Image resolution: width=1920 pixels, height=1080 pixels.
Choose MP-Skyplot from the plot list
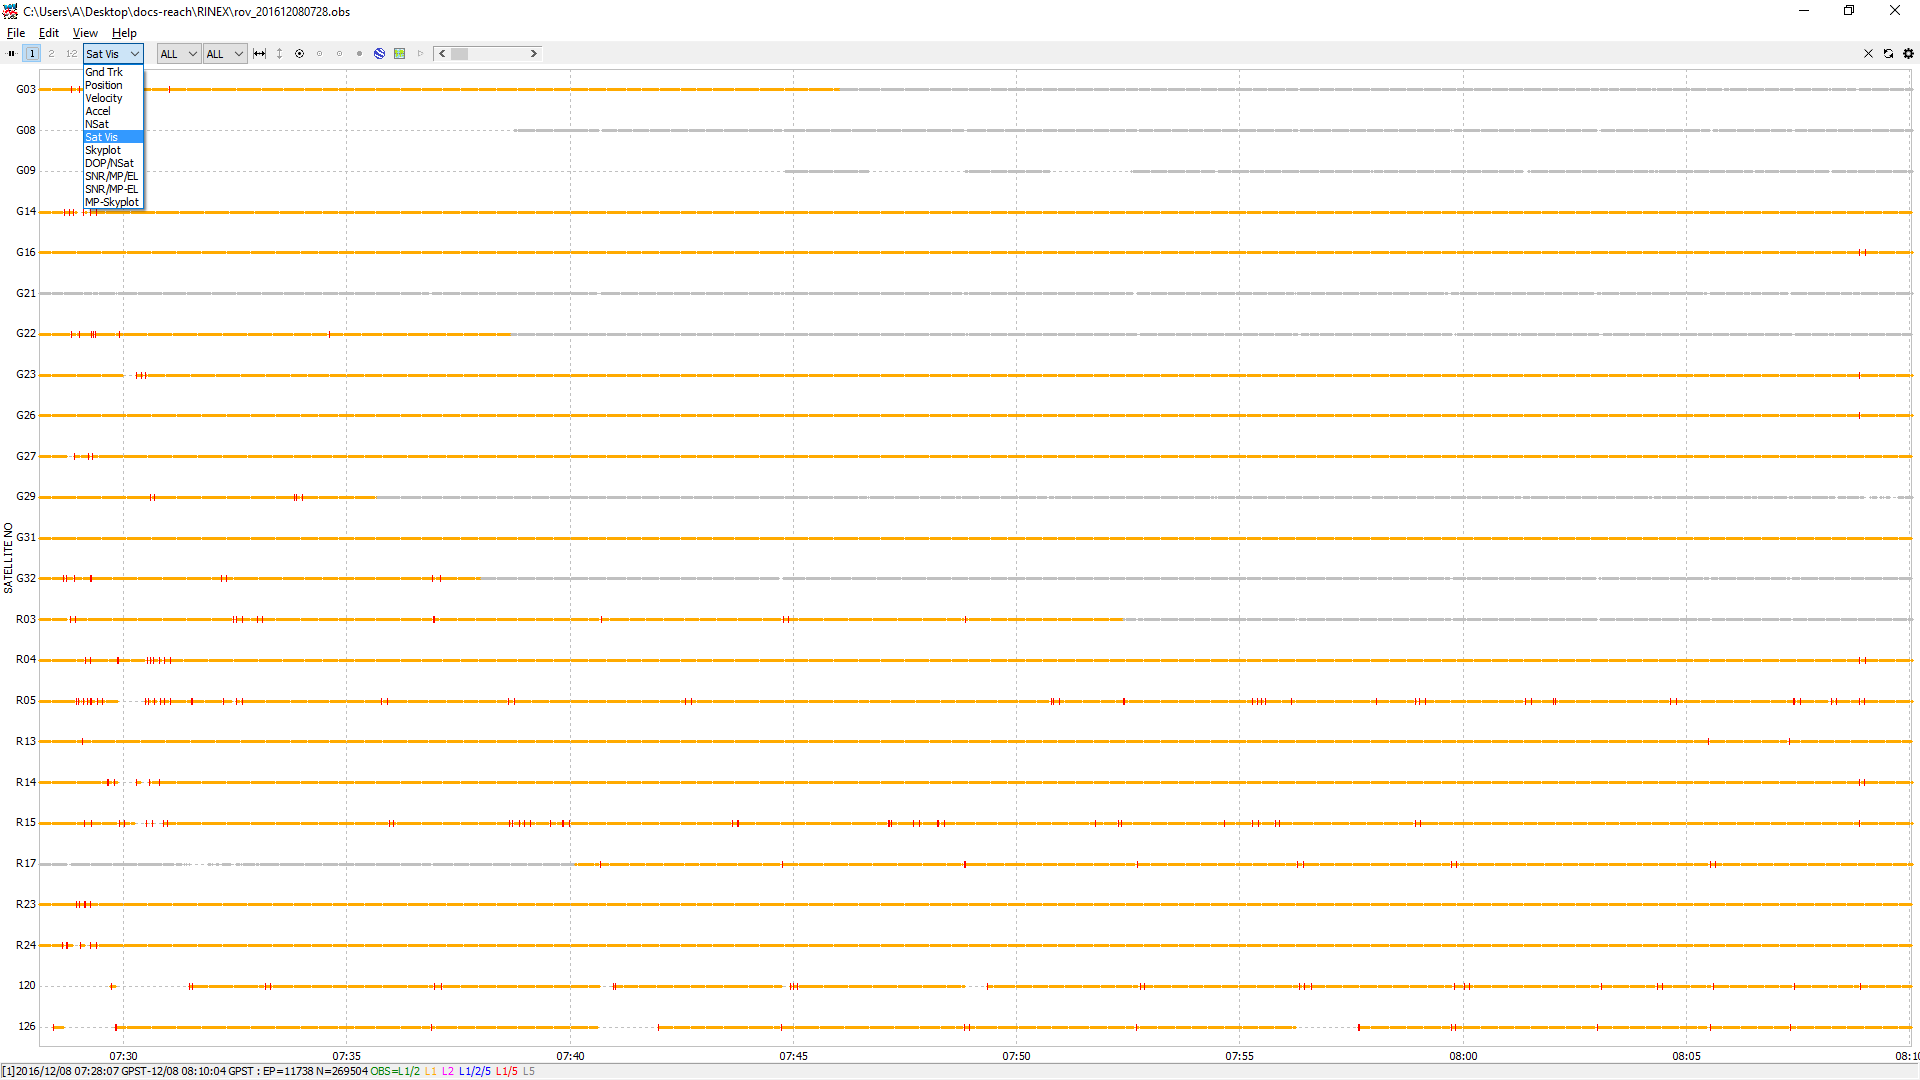(113, 202)
